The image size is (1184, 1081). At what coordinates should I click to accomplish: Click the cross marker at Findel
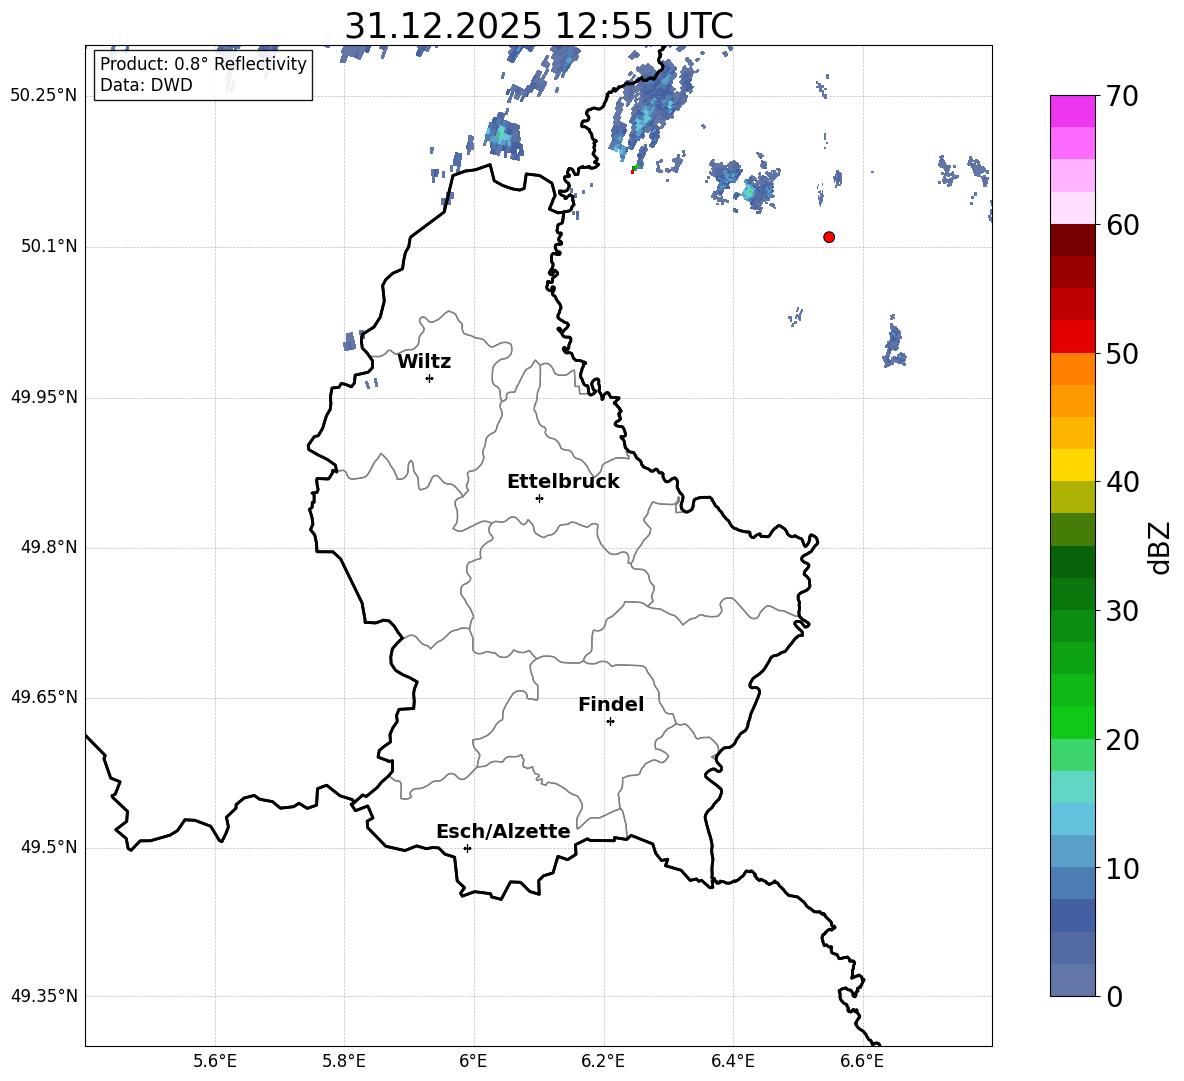[610, 722]
